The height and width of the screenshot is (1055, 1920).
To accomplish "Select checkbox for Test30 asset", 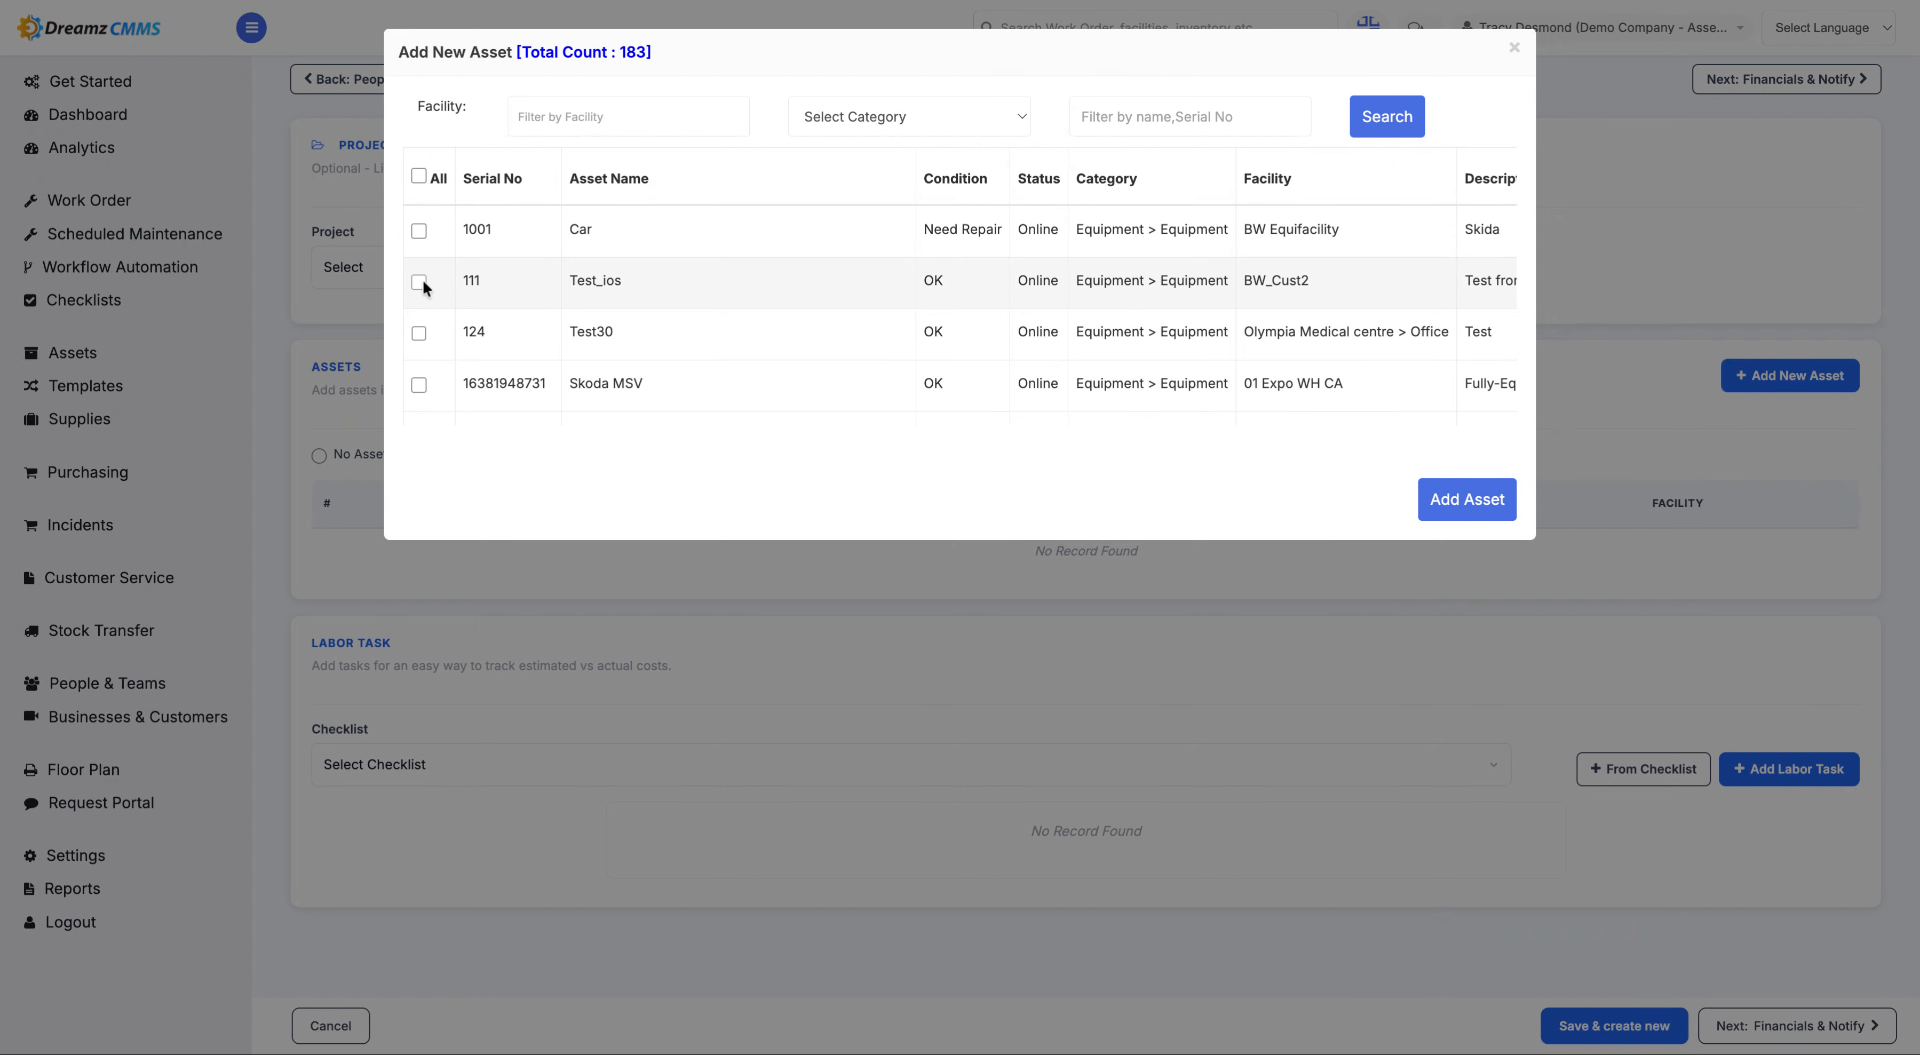I will pyautogui.click(x=419, y=333).
